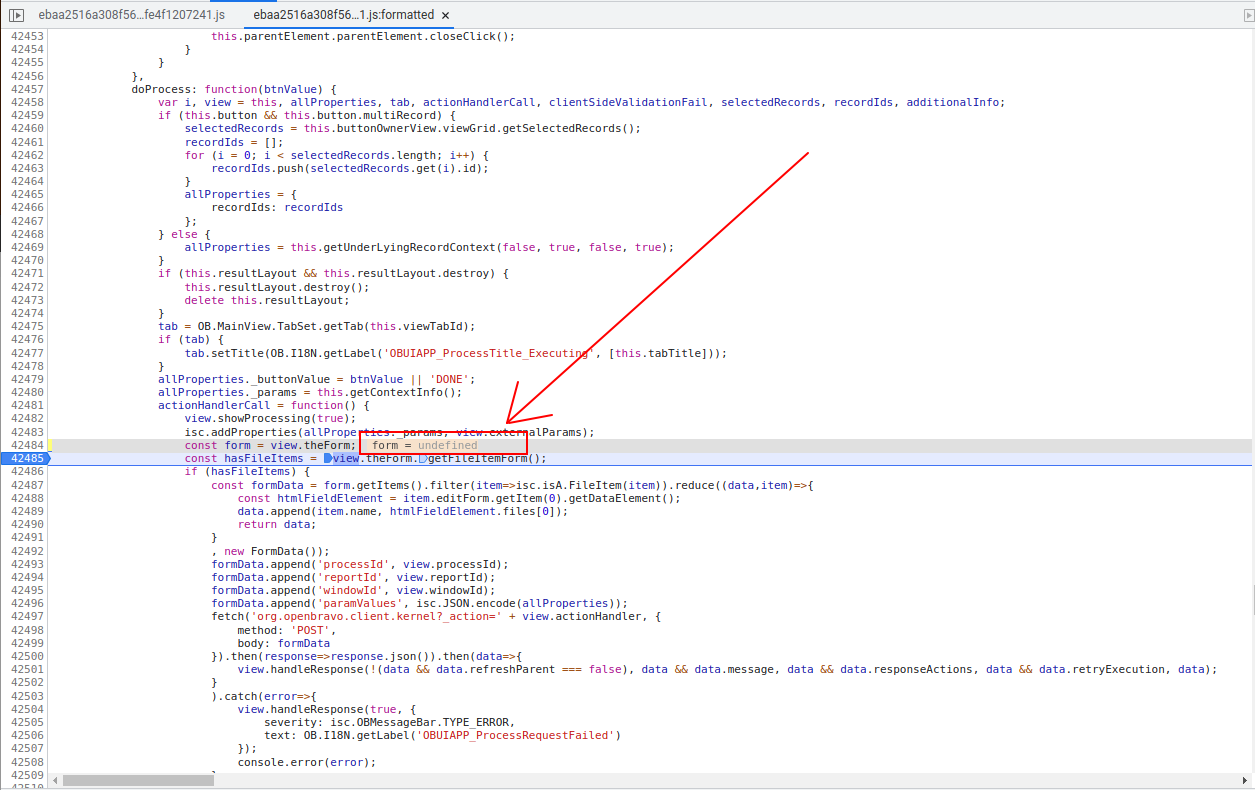Click the fetch call on line 42497
The image size is (1255, 790).
point(227,617)
